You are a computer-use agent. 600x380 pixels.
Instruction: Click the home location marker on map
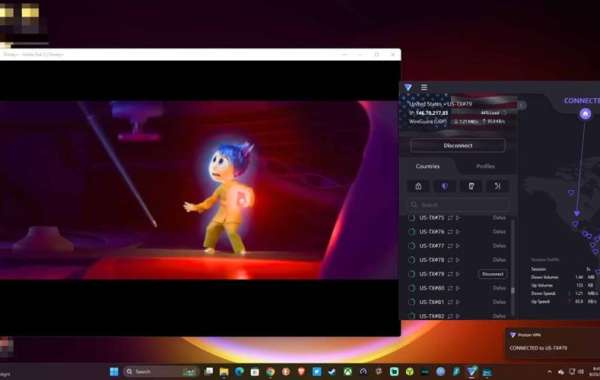pyautogui.click(x=585, y=114)
